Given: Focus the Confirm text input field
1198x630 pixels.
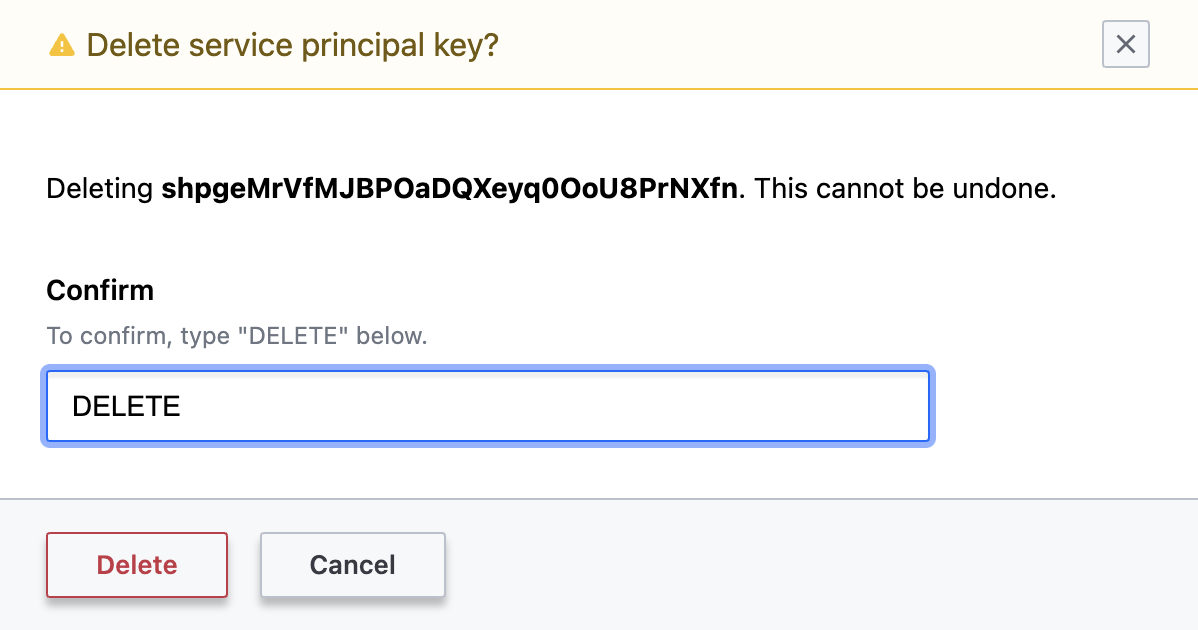Looking at the screenshot, I should [x=488, y=406].
